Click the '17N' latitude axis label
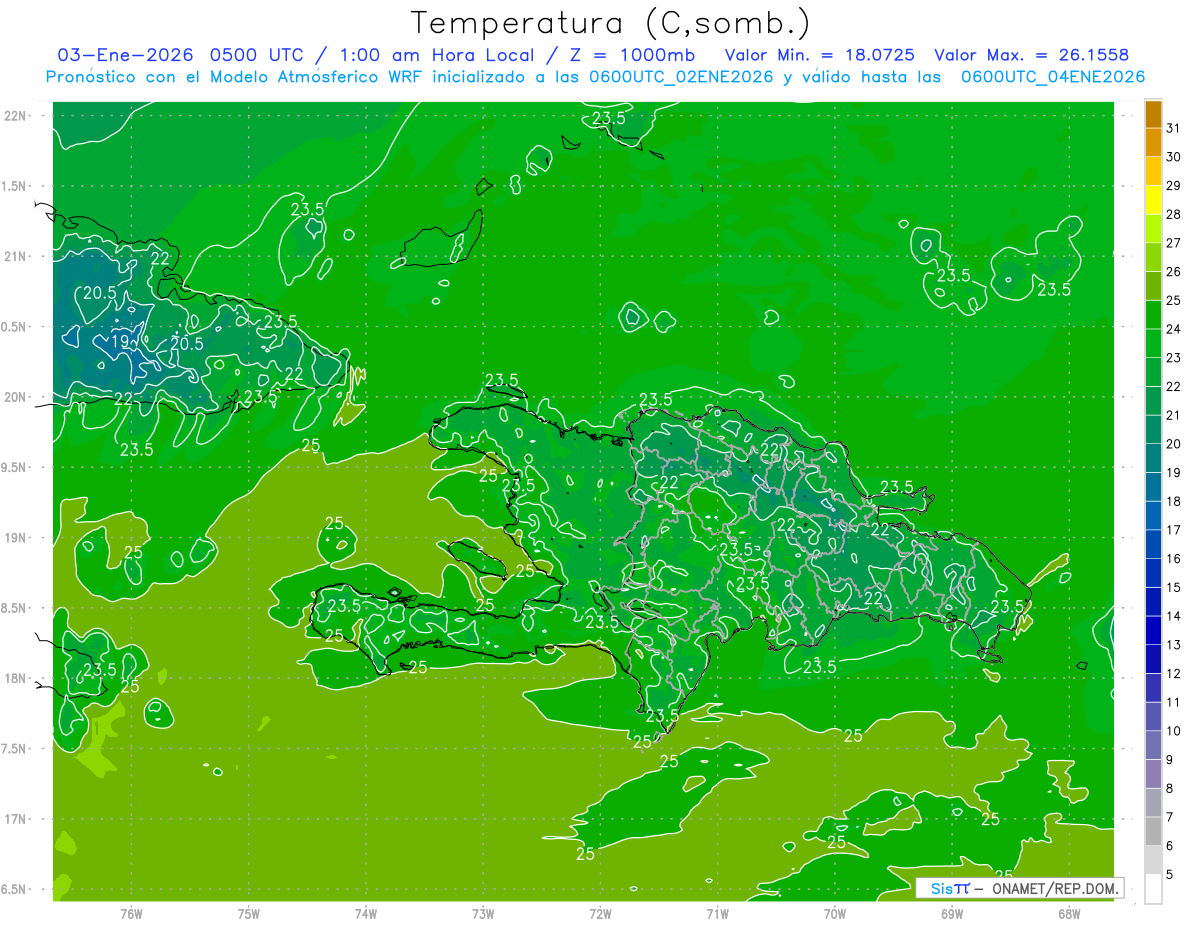 click(x=16, y=819)
